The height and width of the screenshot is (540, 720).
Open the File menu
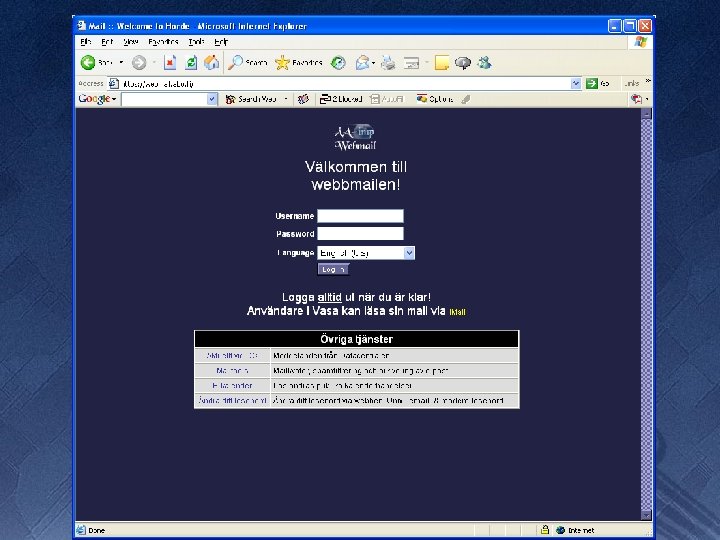pos(86,42)
